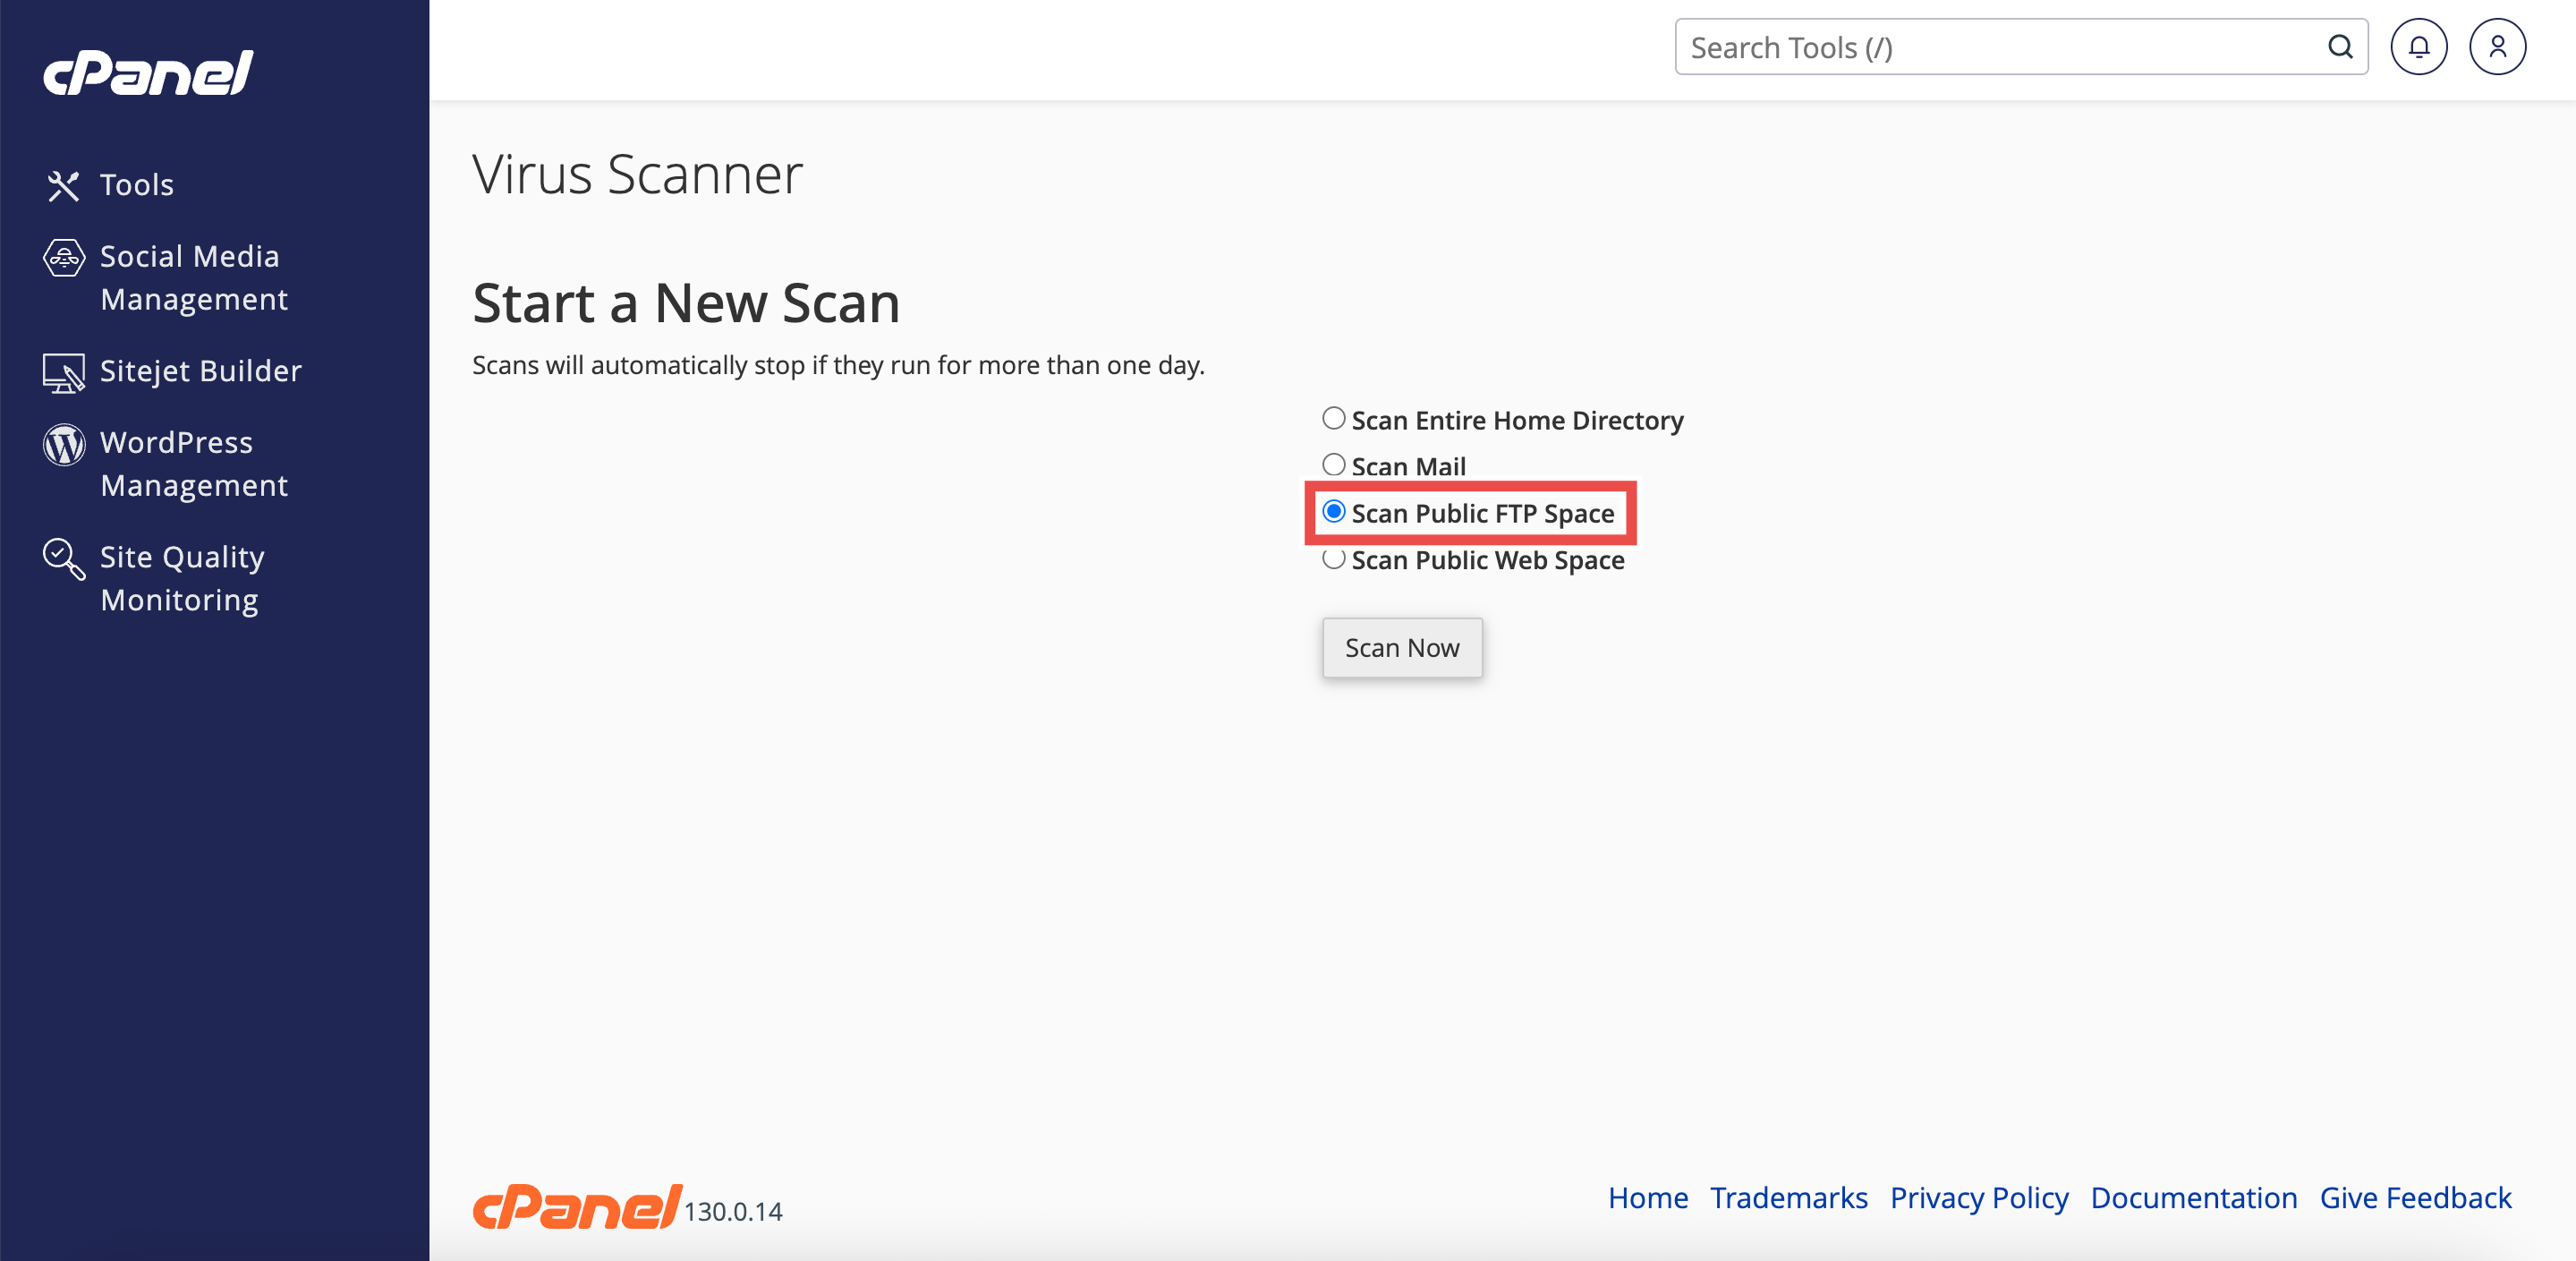Click the Tools wrench icon in sidebar
2576x1261 pixels.
pos(63,185)
